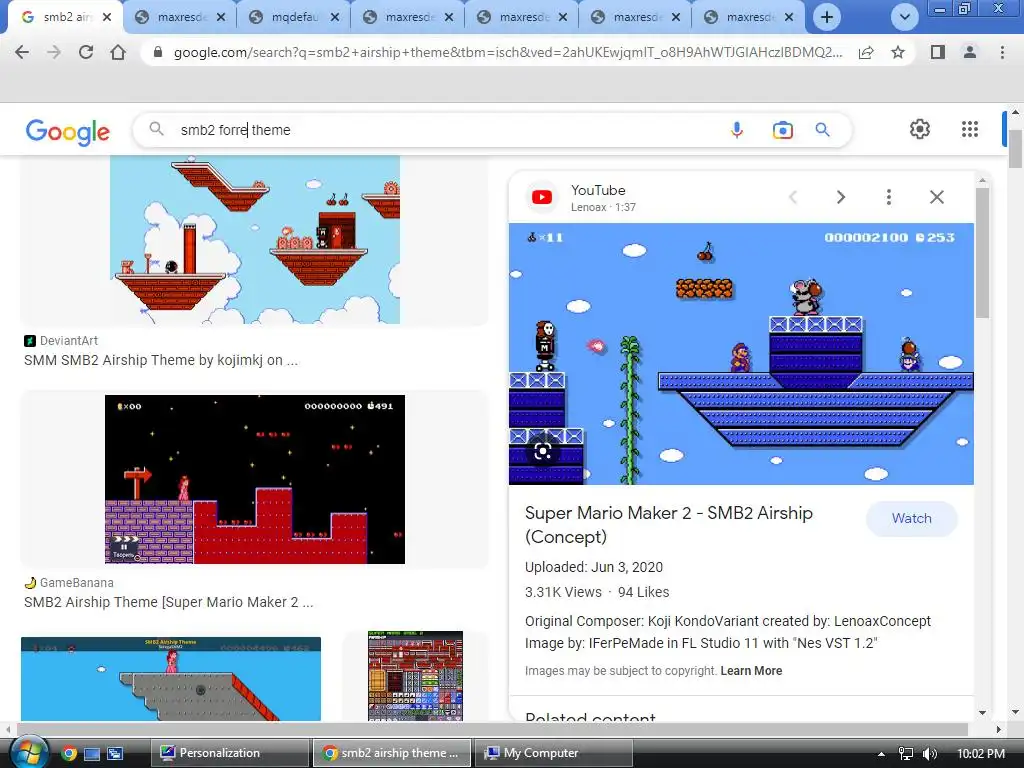Viewport: 1024px width, 768px height.
Task: Open more options in the image preview
Action: [x=888, y=197]
